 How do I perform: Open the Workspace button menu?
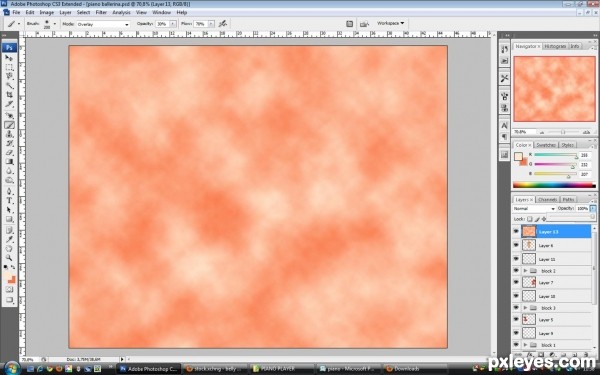(390, 23)
